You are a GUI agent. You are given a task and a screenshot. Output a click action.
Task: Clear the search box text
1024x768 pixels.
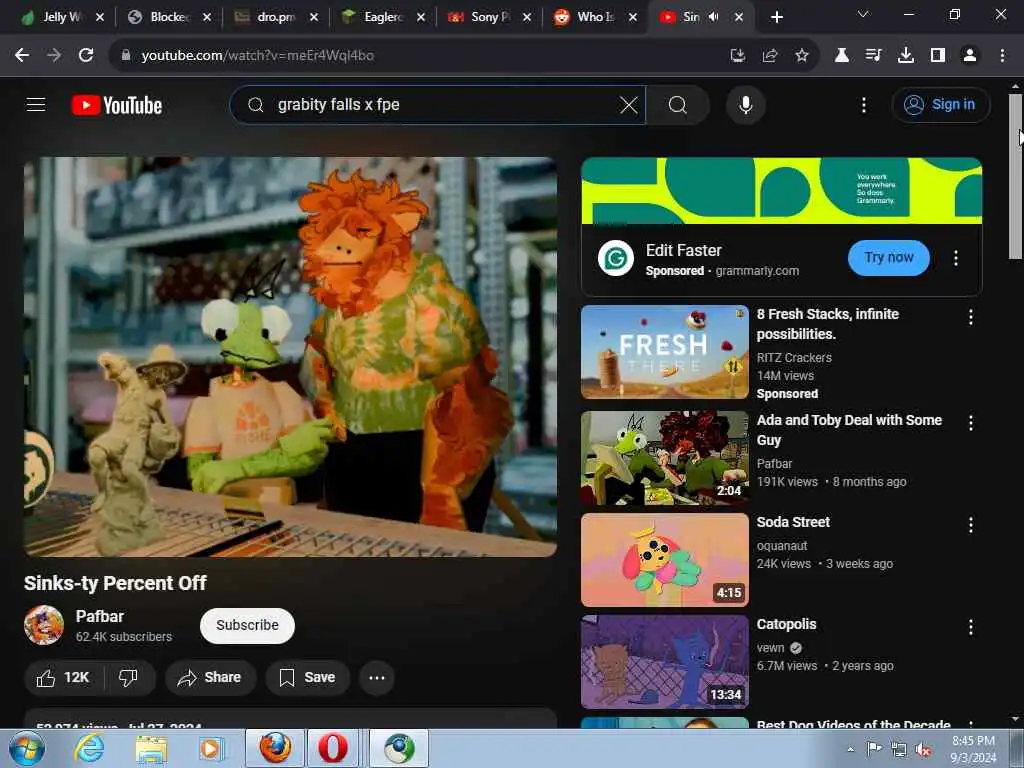(x=628, y=104)
